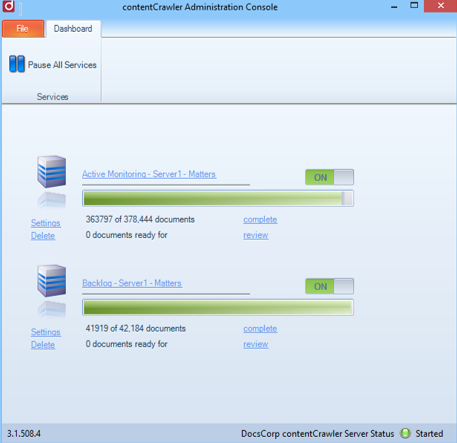Delete the Backlog service
The width and height of the screenshot is (457, 443).
point(43,345)
